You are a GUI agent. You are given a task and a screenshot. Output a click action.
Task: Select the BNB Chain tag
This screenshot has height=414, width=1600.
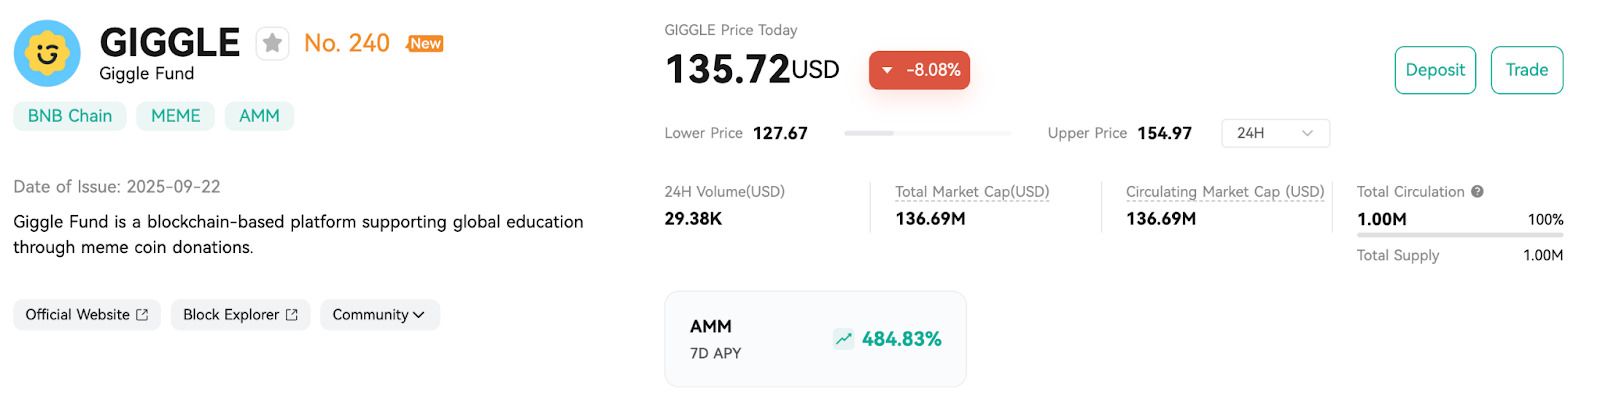(x=70, y=116)
